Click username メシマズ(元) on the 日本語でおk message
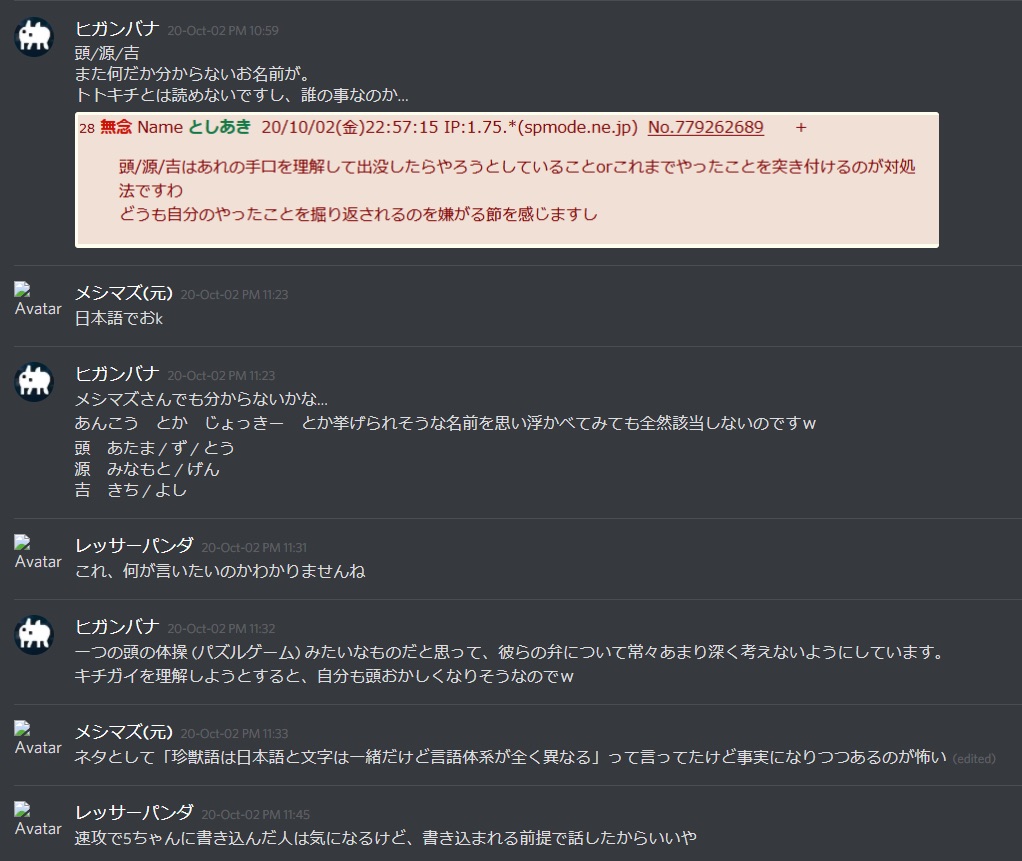Screen dimensions: 1022x861 coord(124,293)
